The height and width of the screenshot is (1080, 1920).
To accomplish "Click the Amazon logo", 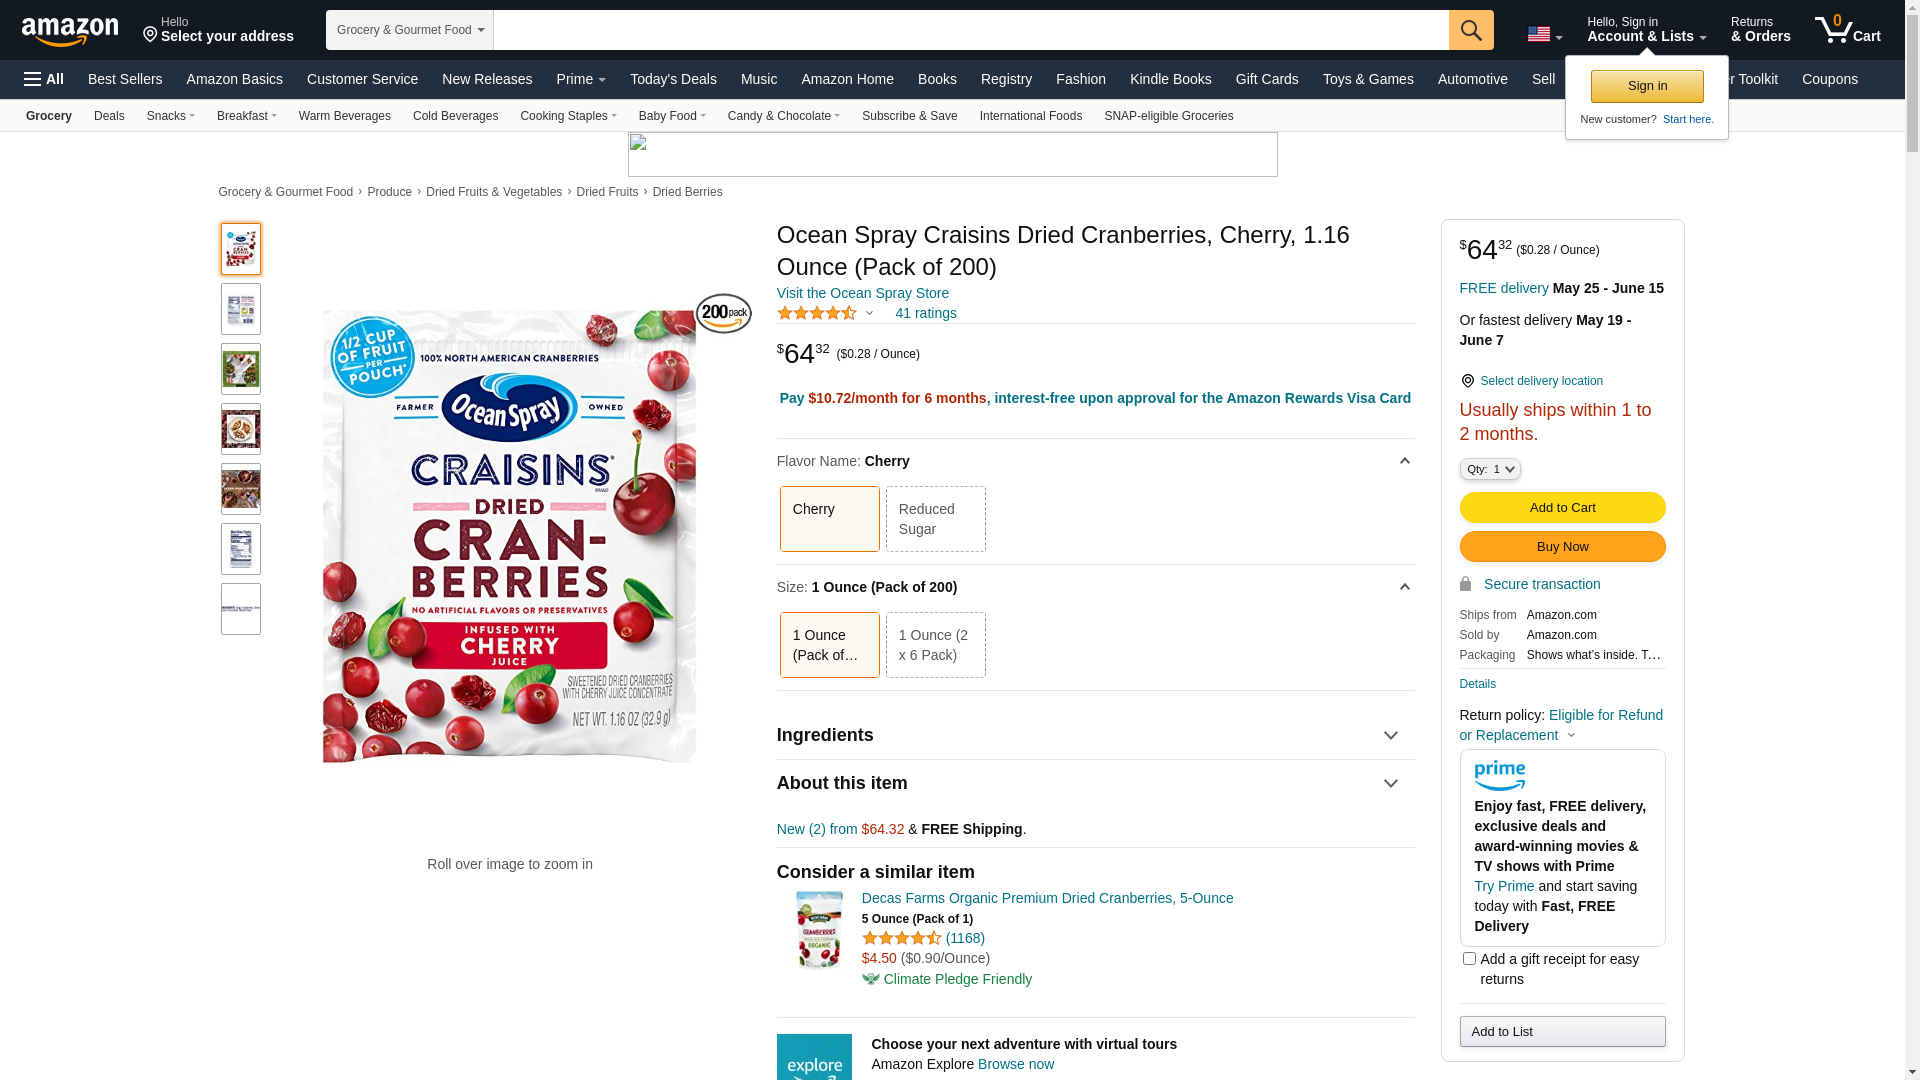I will pos(70,31).
